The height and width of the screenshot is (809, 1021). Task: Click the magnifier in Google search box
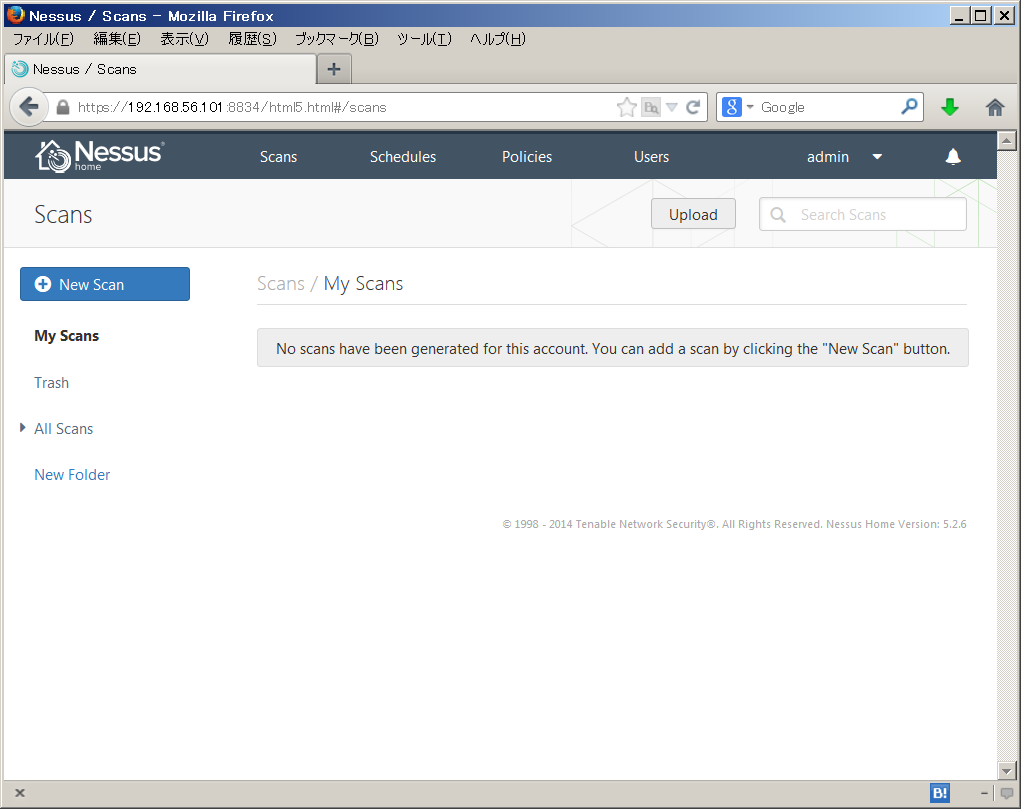pos(909,106)
